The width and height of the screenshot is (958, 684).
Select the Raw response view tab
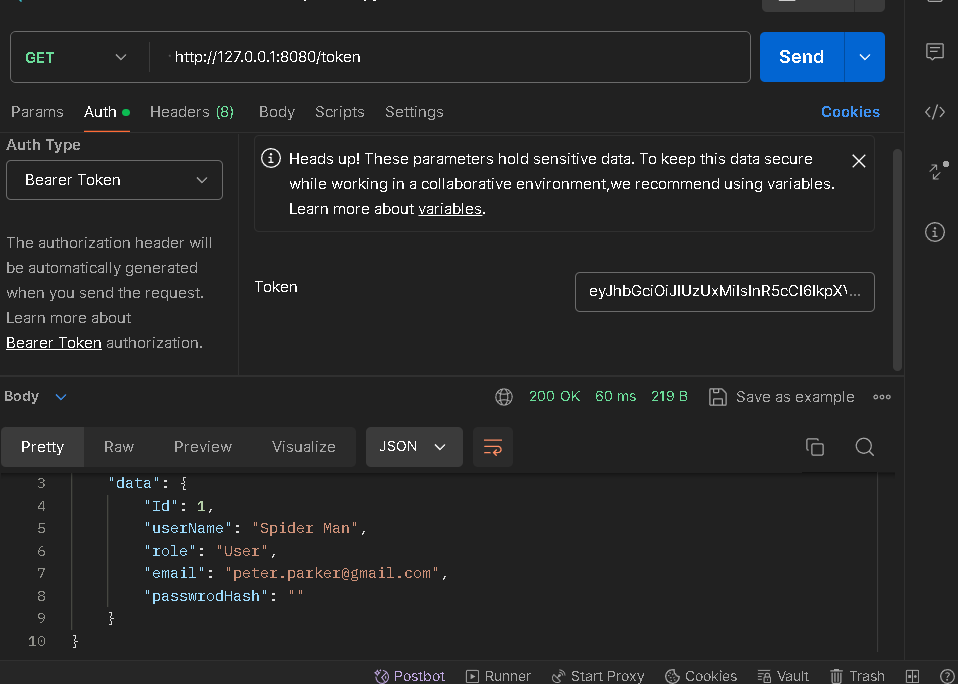(x=119, y=447)
